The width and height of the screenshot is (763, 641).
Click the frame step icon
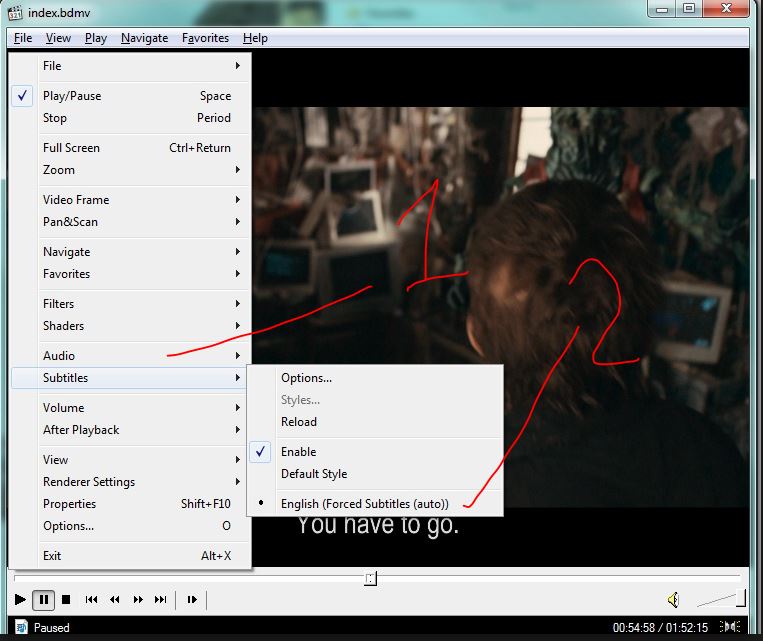pos(192,600)
